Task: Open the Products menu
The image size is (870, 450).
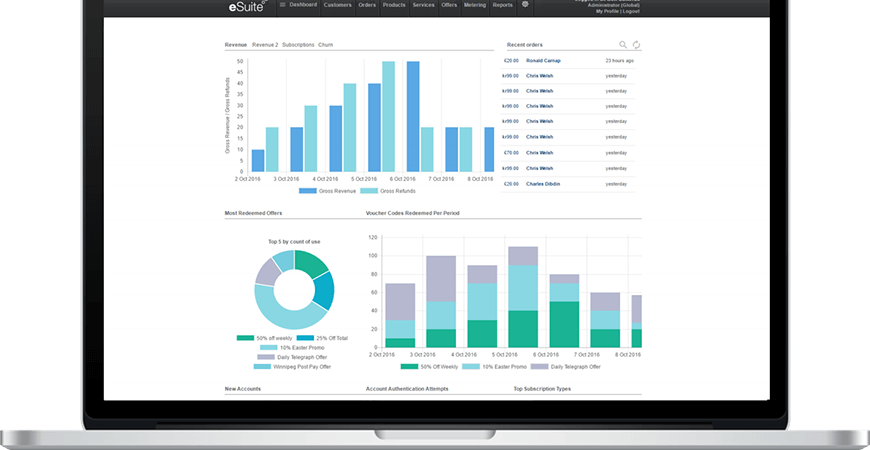Action: point(394,4)
